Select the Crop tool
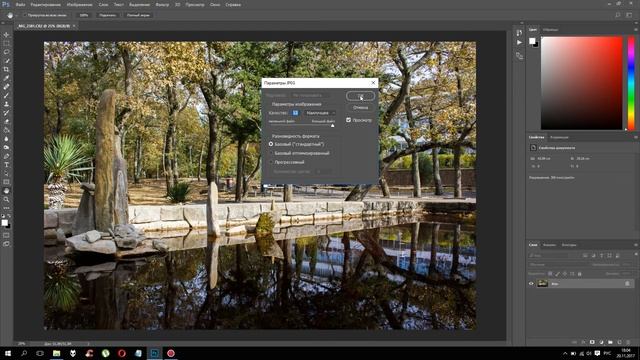Viewport: 640px width, 360px height. pos(6,69)
